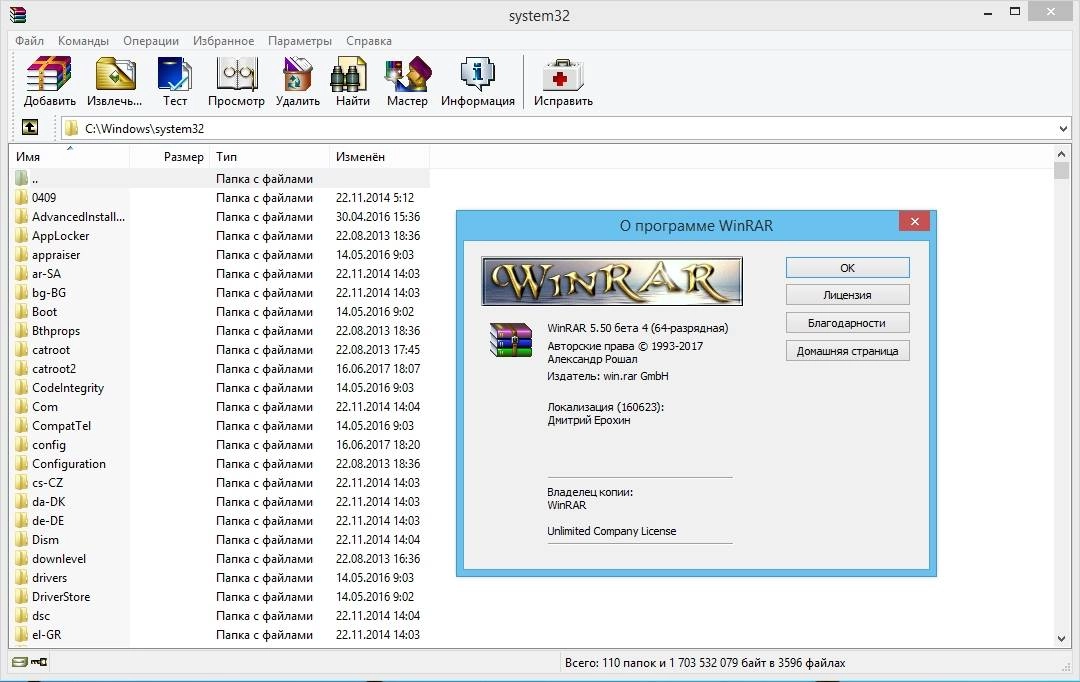Screen dimensions: 1080x682
Task: Select the ar-SA folder
Action: click(46, 273)
